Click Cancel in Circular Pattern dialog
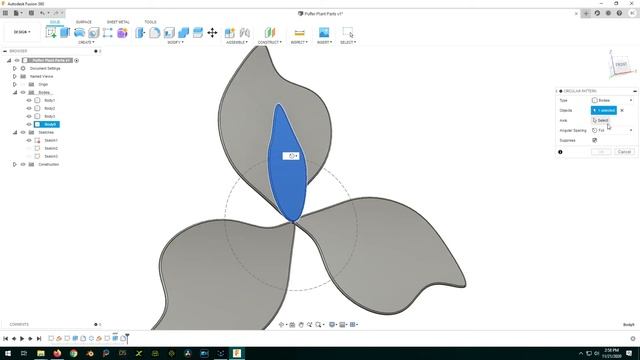The height and width of the screenshot is (360, 640). coord(624,152)
